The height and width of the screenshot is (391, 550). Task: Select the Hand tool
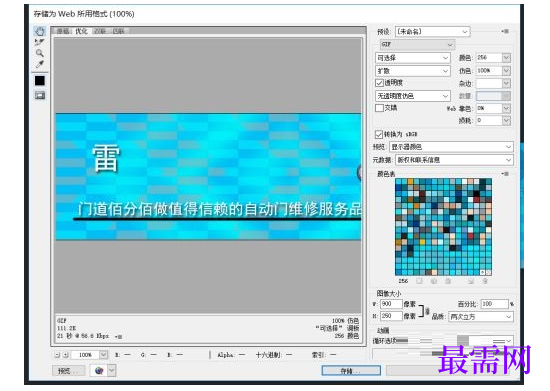(40, 31)
